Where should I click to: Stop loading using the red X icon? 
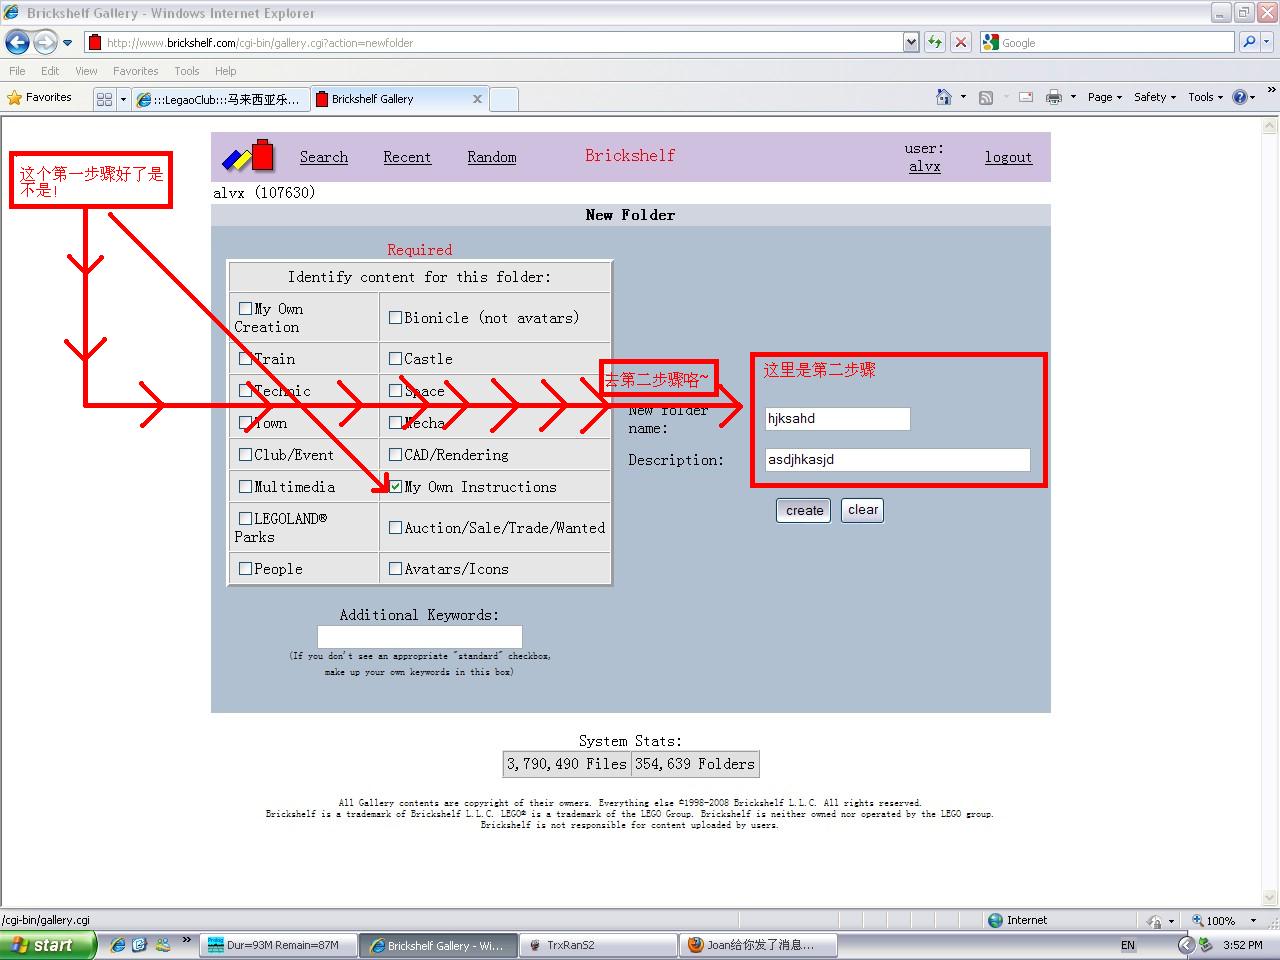click(961, 42)
